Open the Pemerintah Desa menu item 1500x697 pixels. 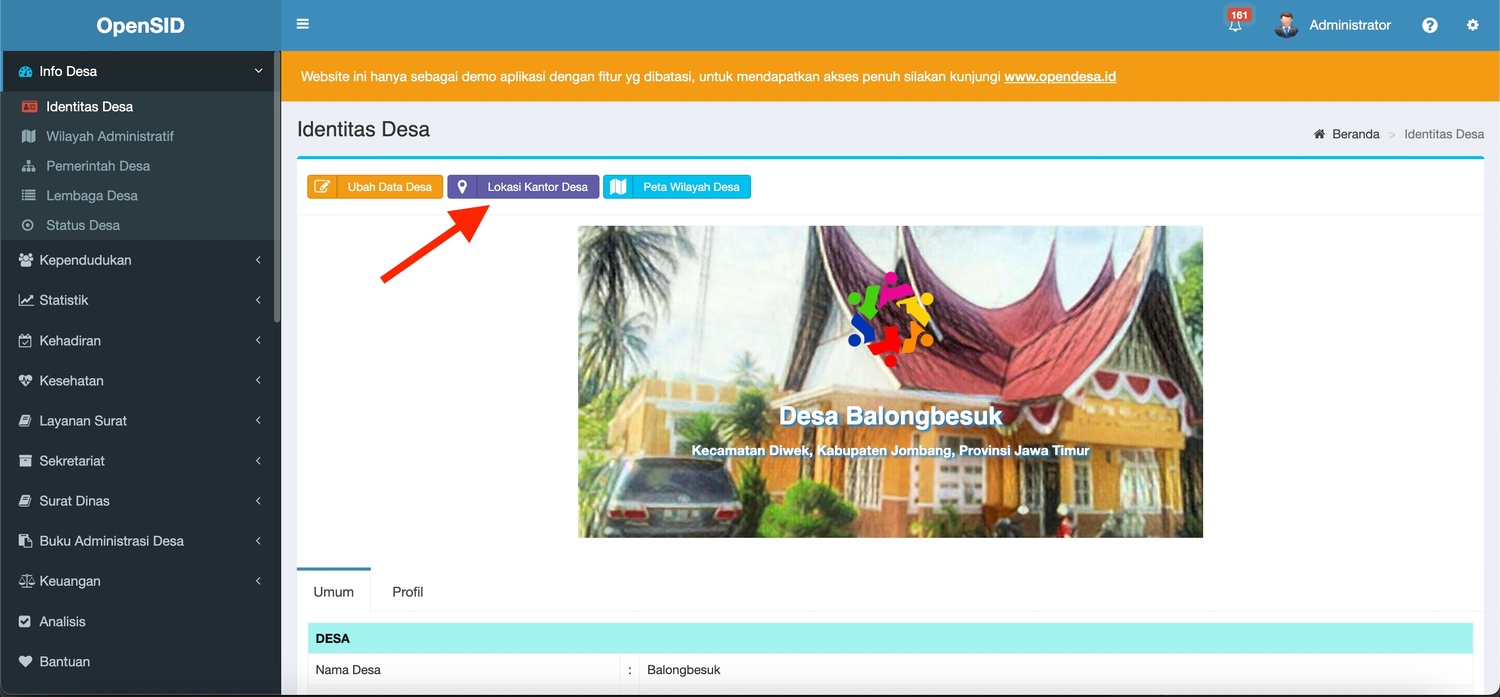pos(98,166)
